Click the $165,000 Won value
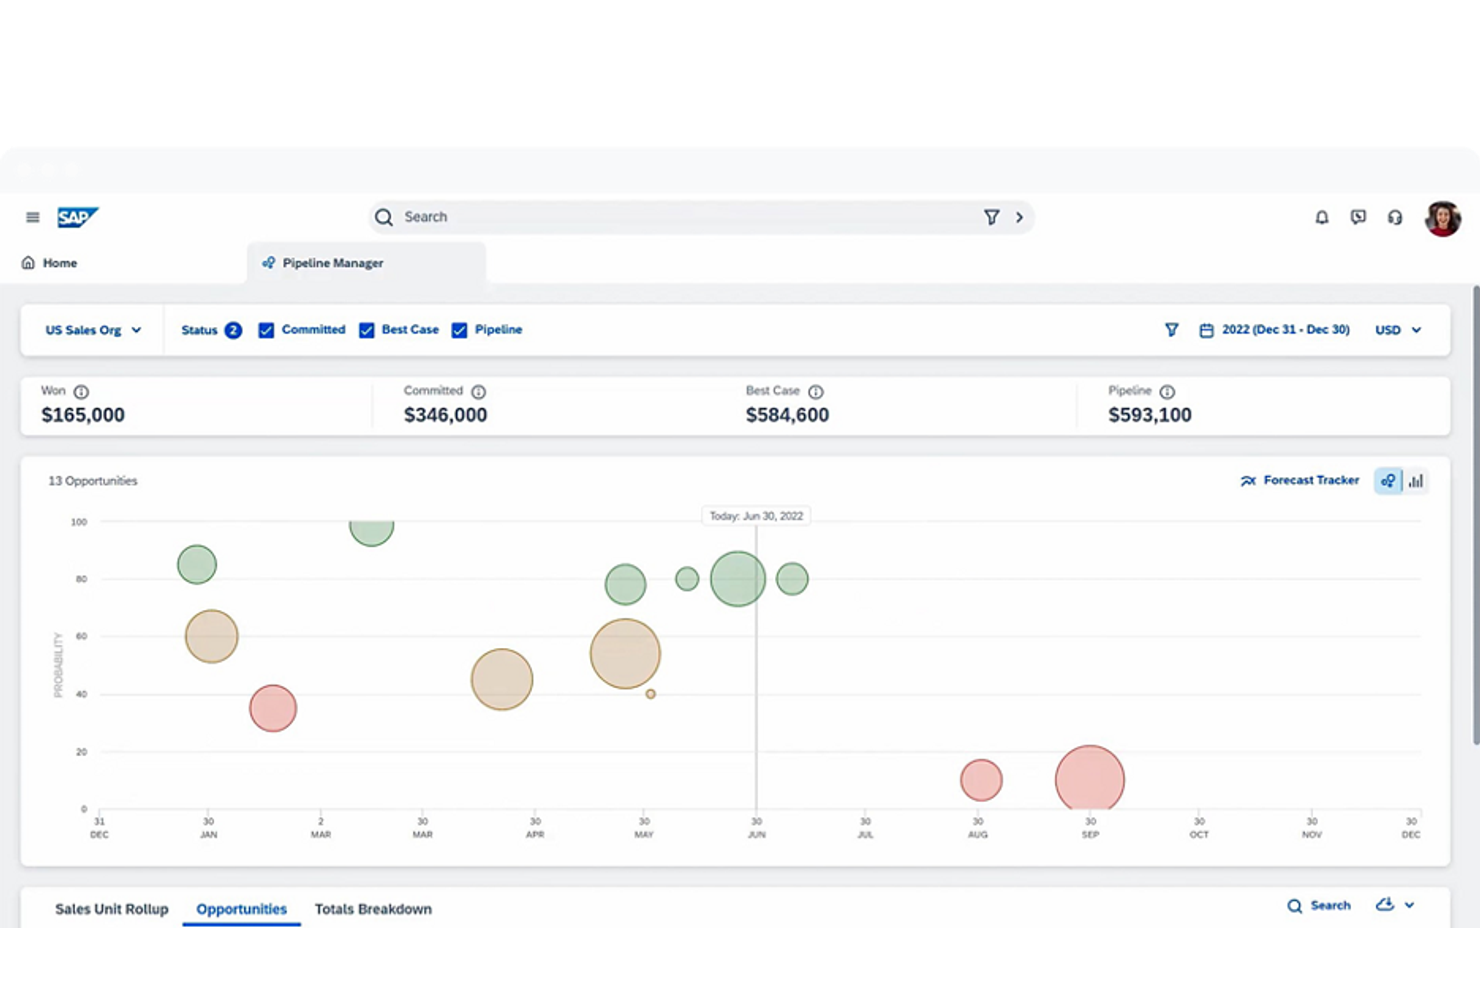Image resolution: width=1480 pixels, height=987 pixels. pos(83,415)
